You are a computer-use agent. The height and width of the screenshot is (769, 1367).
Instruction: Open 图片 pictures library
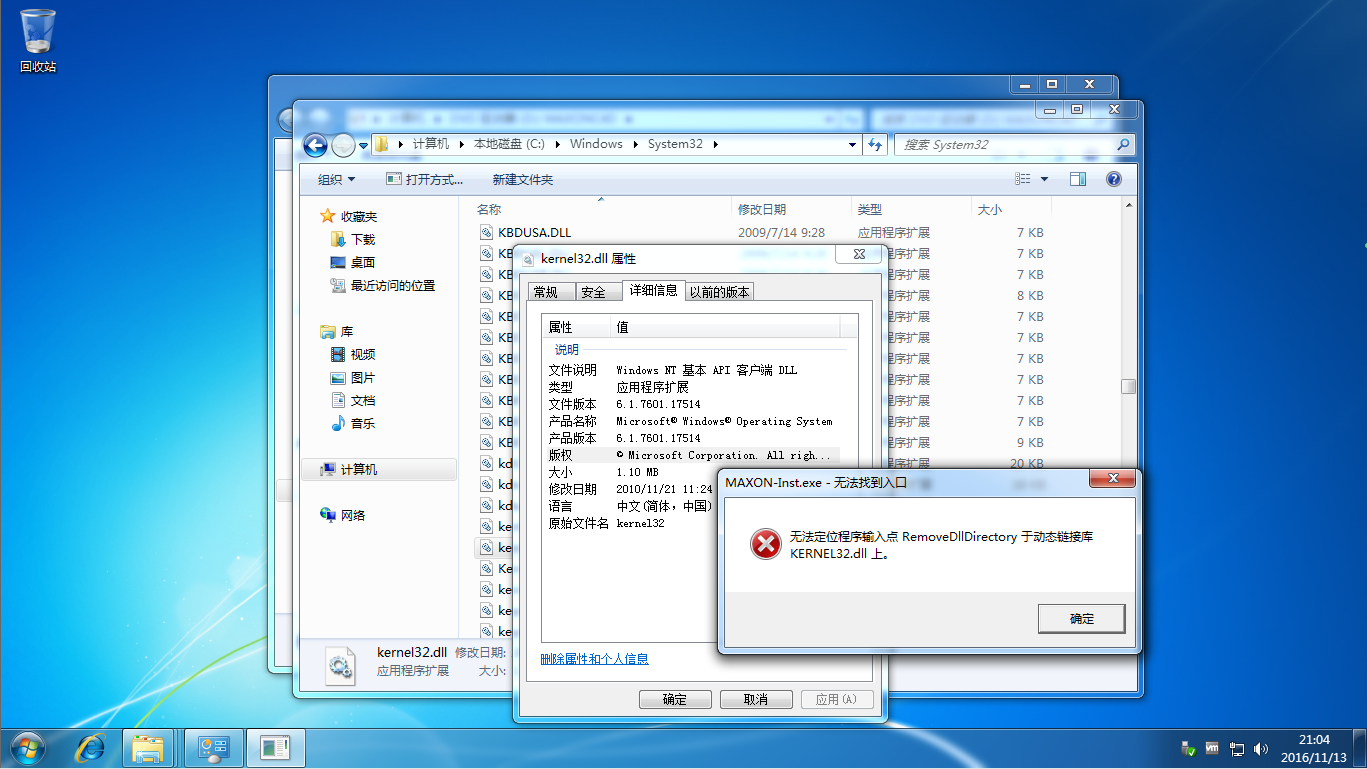tap(352, 378)
